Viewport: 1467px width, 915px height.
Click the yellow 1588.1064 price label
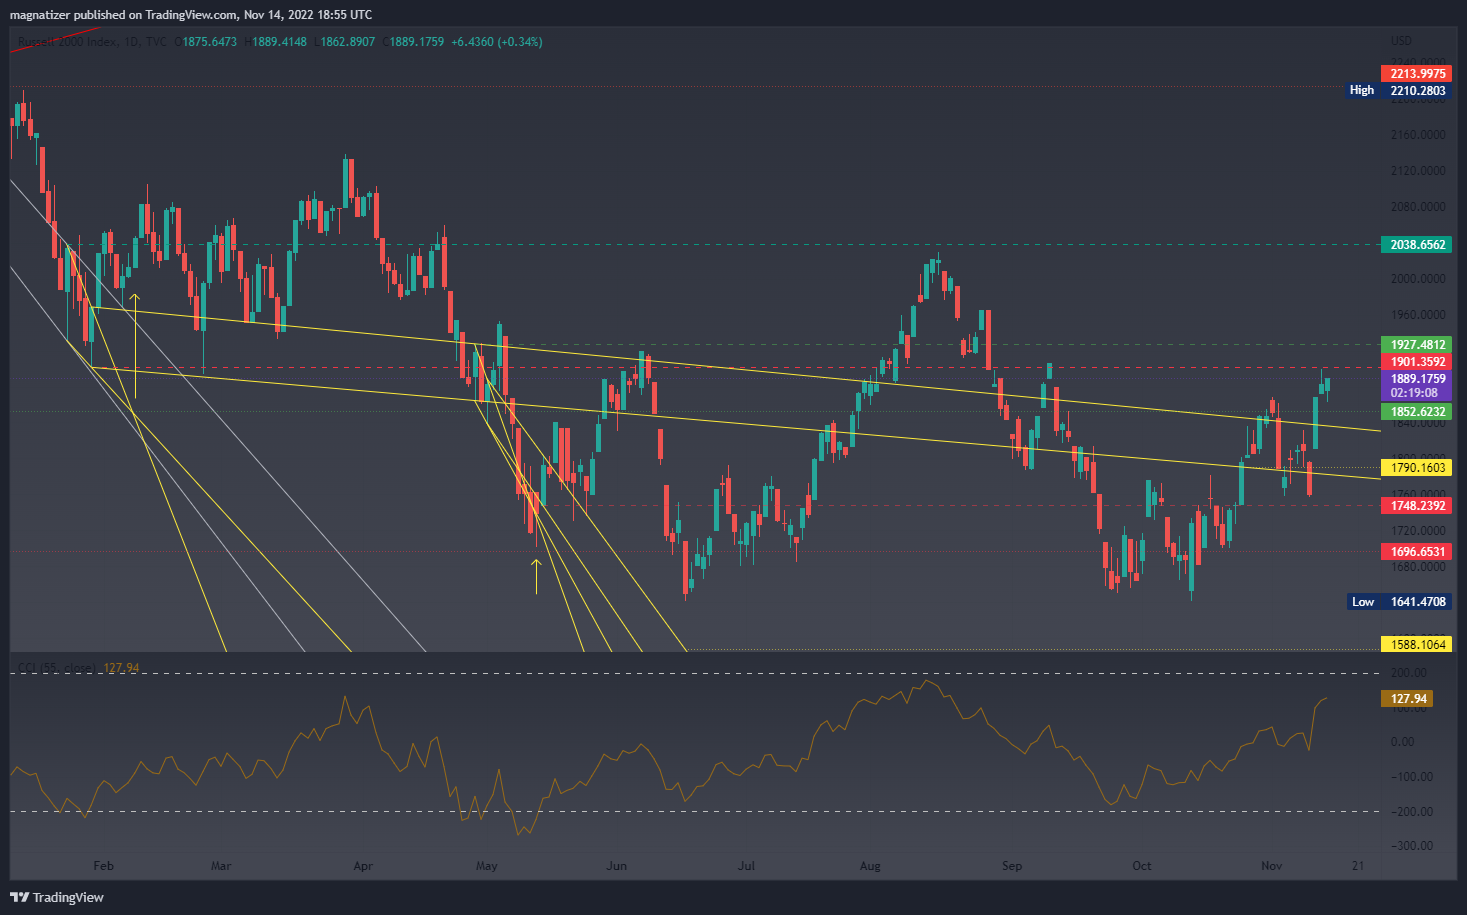1417,645
